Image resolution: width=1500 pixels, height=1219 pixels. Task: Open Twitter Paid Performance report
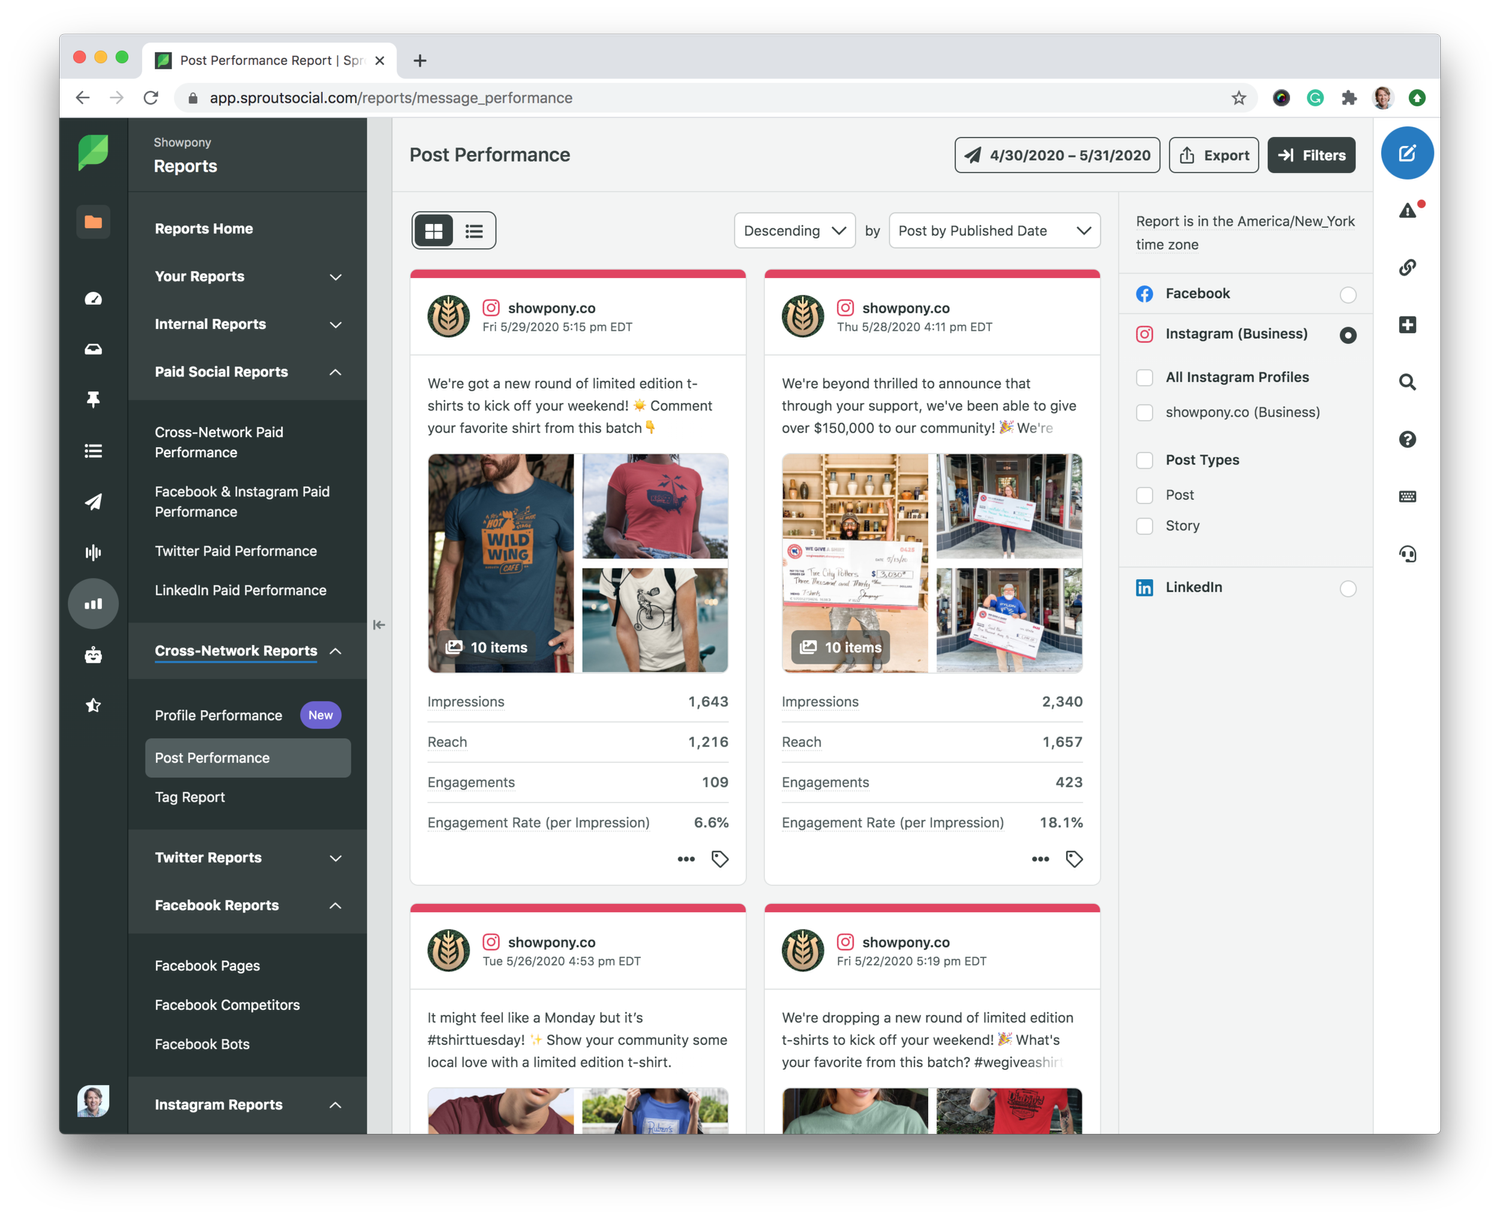[236, 551]
